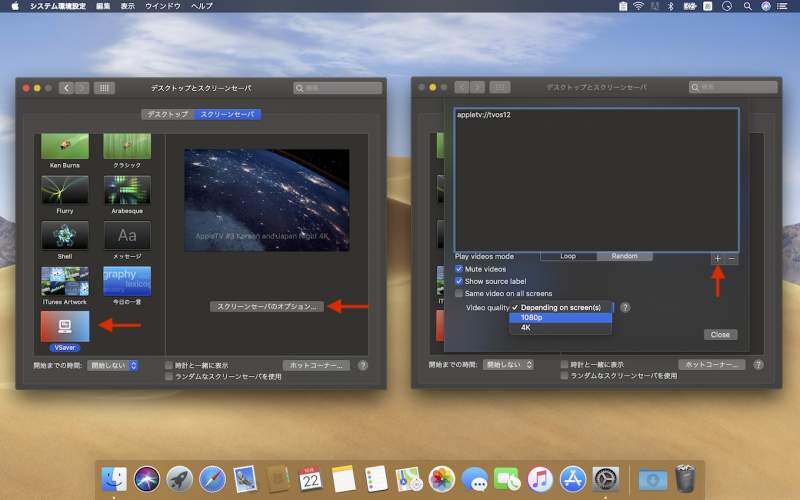The height and width of the screenshot is (500, 800).
Task: Open the ウインドウ menu
Action: pyautogui.click(x=163, y=6)
